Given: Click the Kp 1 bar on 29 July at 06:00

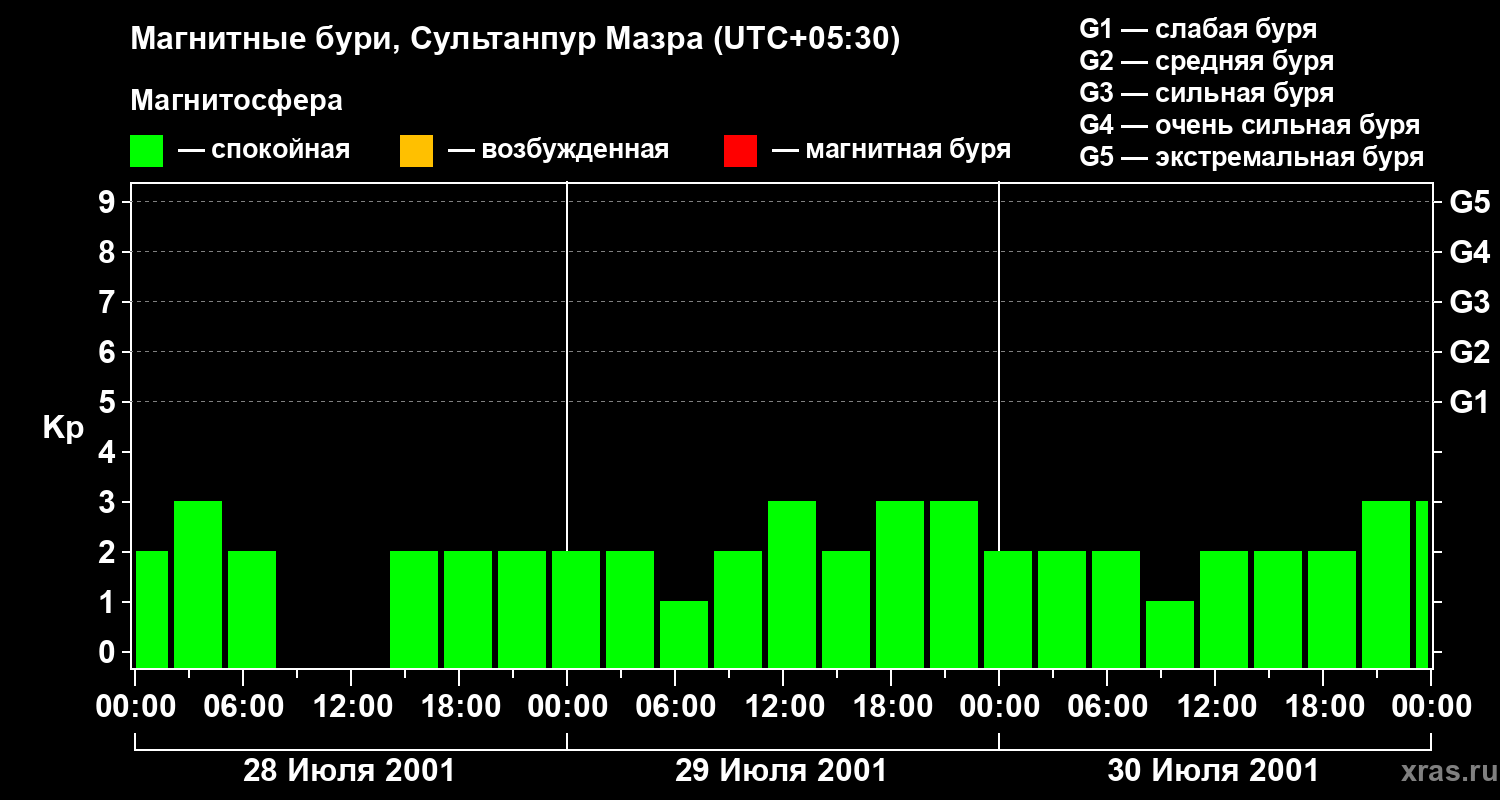Looking at the screenshot, I should [684, 634].
